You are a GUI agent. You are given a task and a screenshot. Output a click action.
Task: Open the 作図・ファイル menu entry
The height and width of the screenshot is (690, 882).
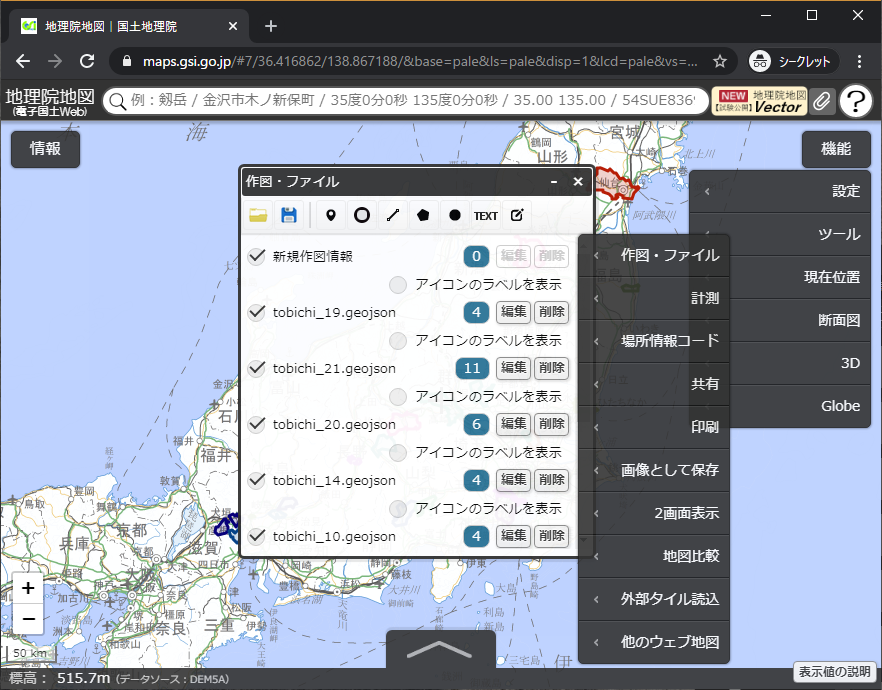[654, 255]
